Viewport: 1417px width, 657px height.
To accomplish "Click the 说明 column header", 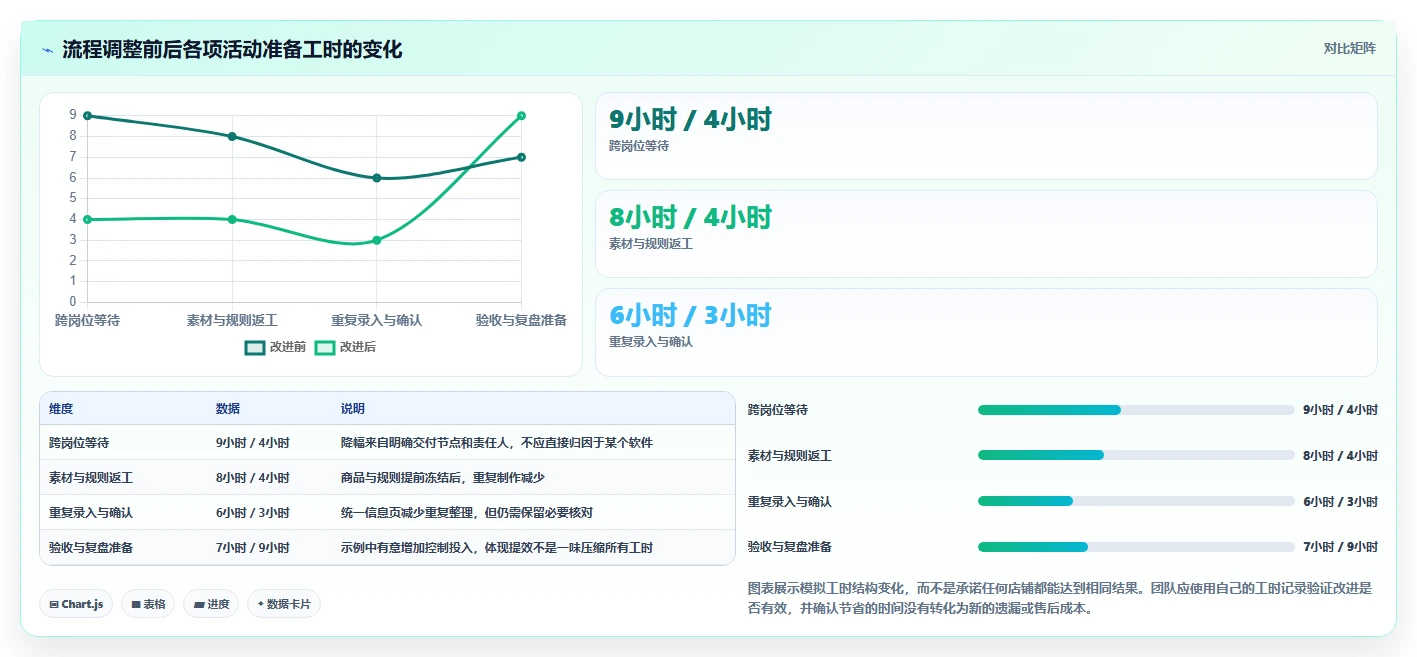I will click(x=353, y=409).
